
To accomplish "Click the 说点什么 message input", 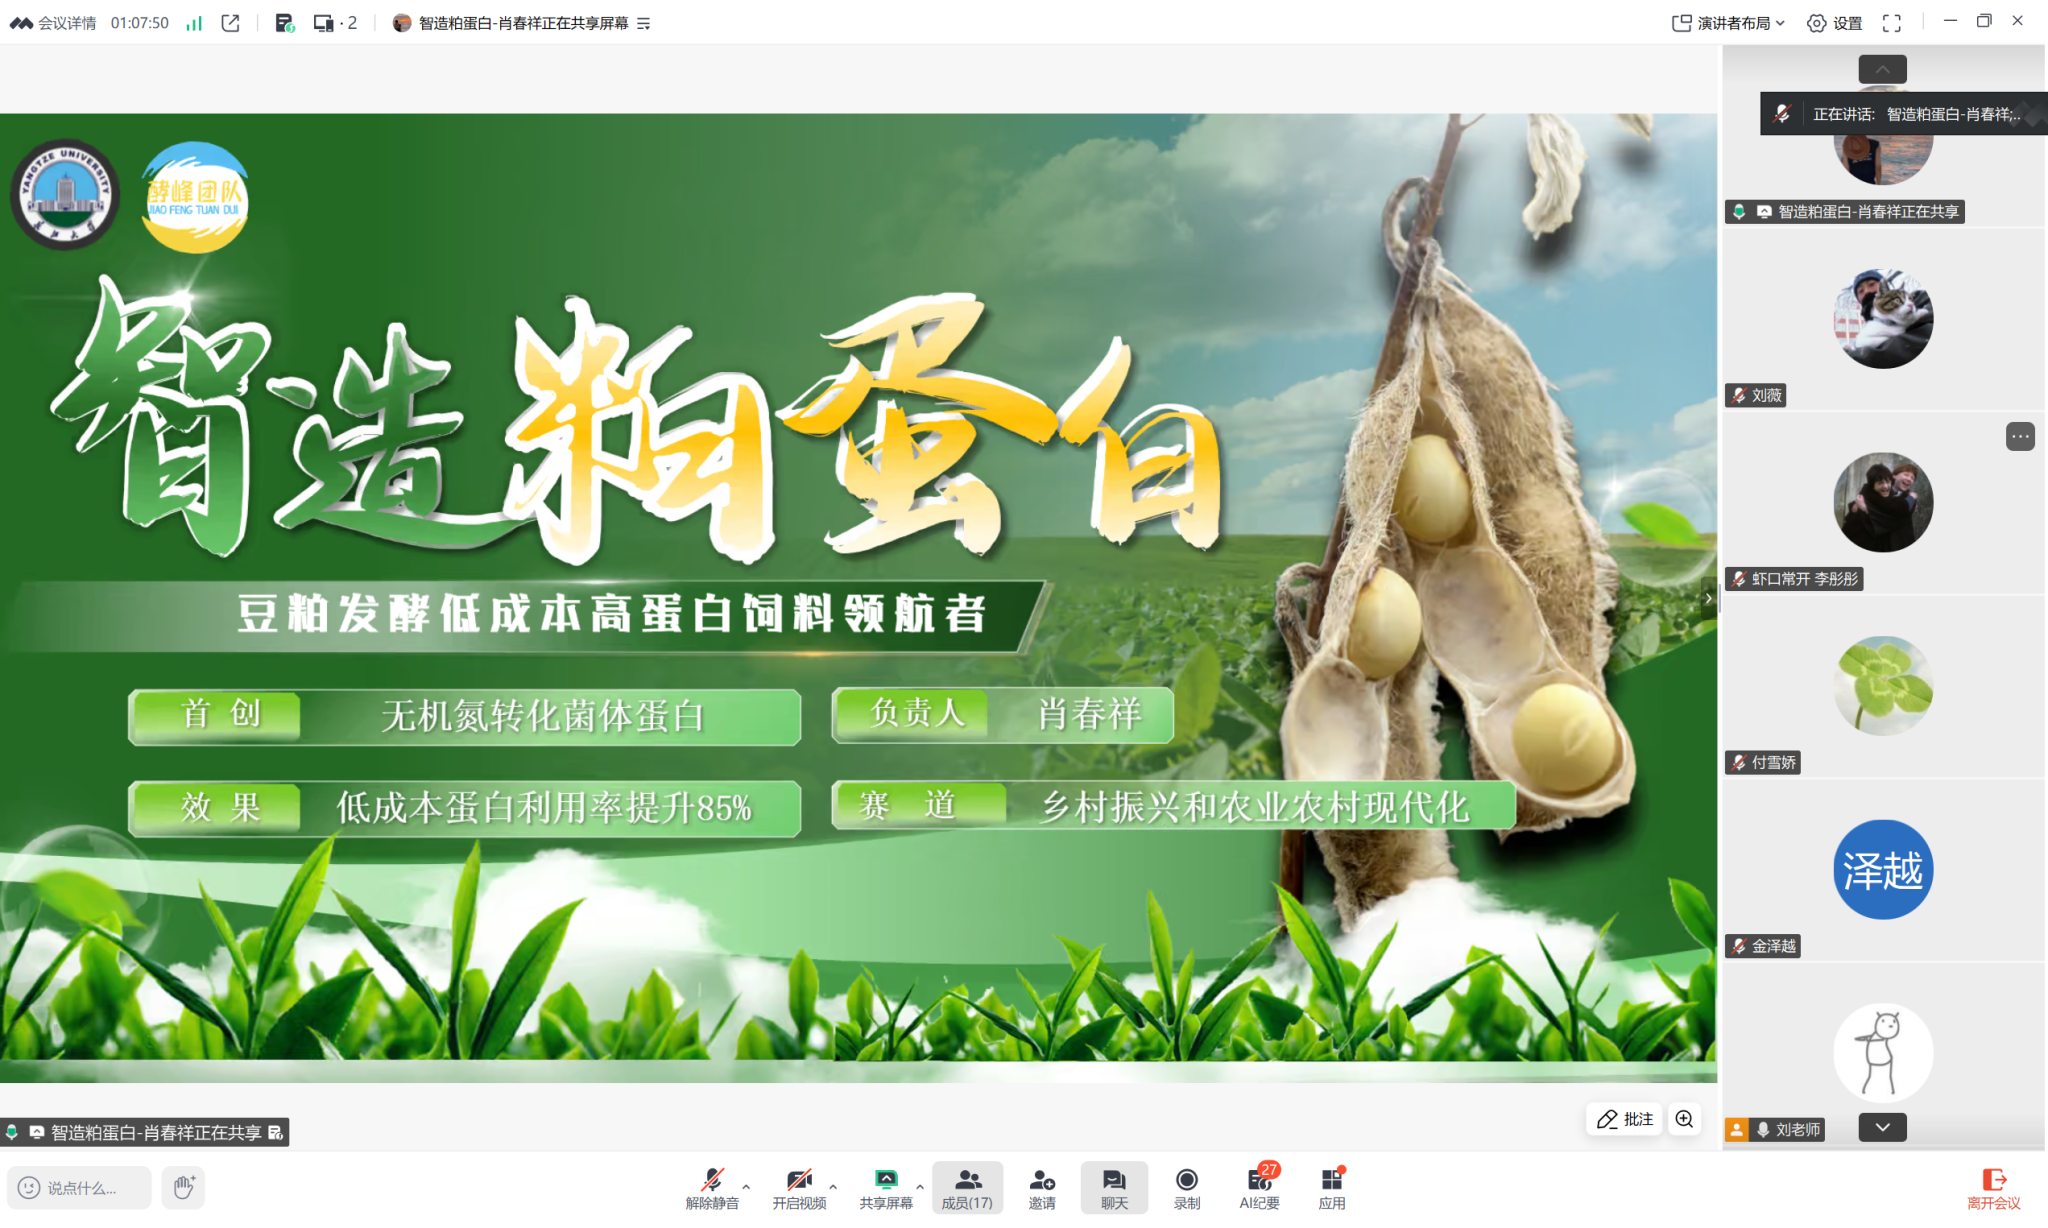I will [x=82, y=1187].
